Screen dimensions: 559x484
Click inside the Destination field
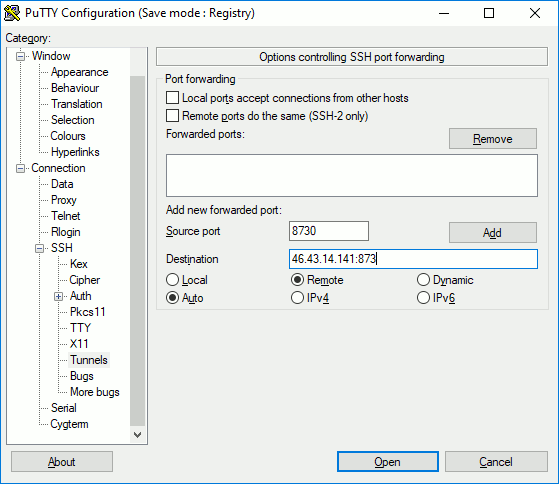413,259
